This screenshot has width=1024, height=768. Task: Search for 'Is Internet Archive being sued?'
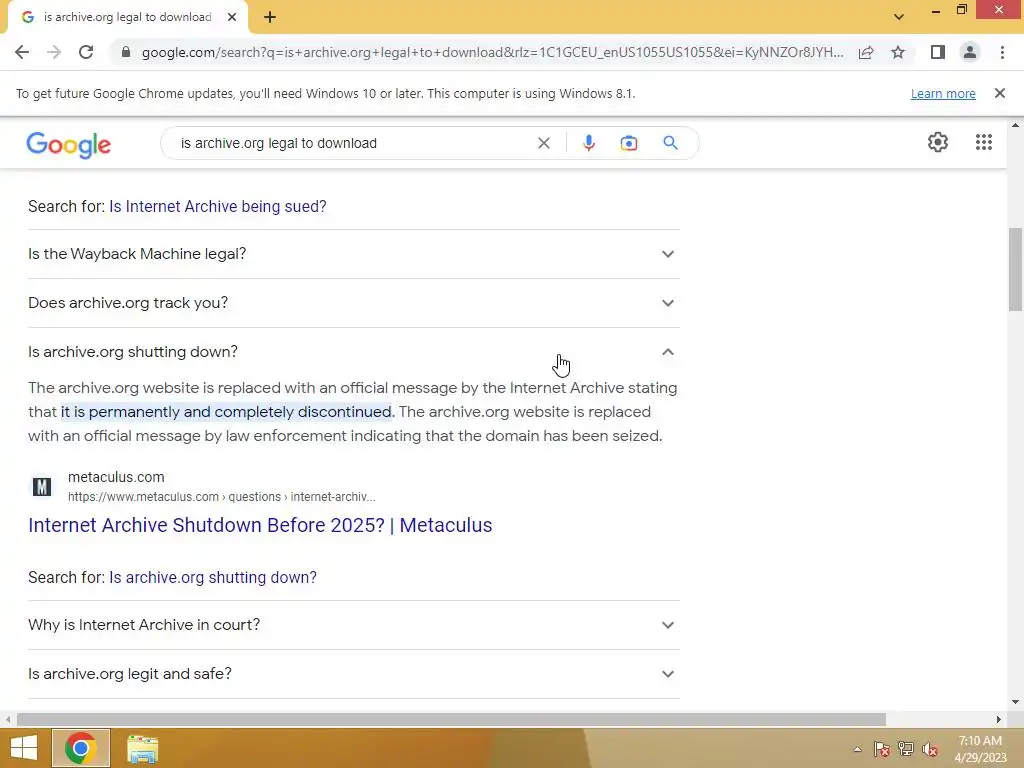point(217,206)
